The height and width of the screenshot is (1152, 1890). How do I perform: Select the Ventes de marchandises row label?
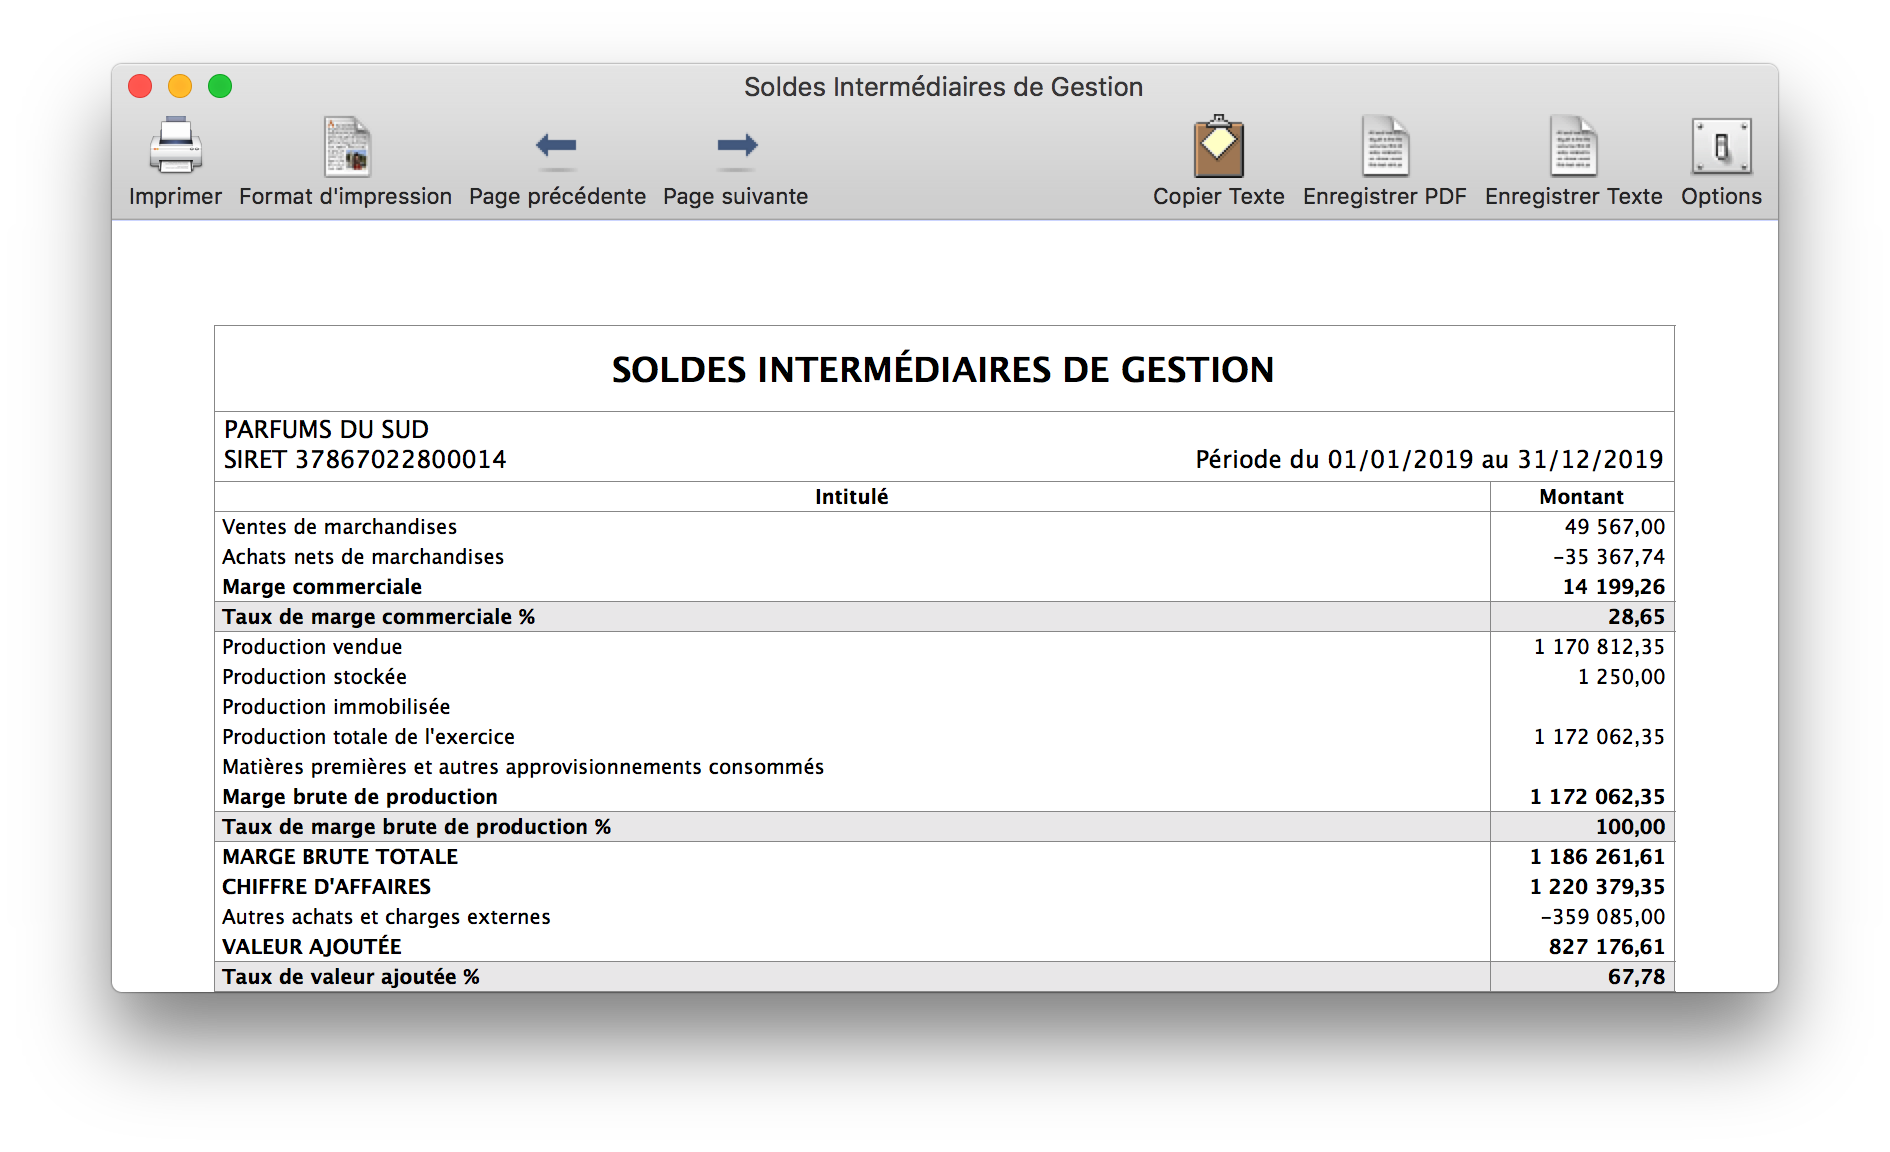coord(339,527)
